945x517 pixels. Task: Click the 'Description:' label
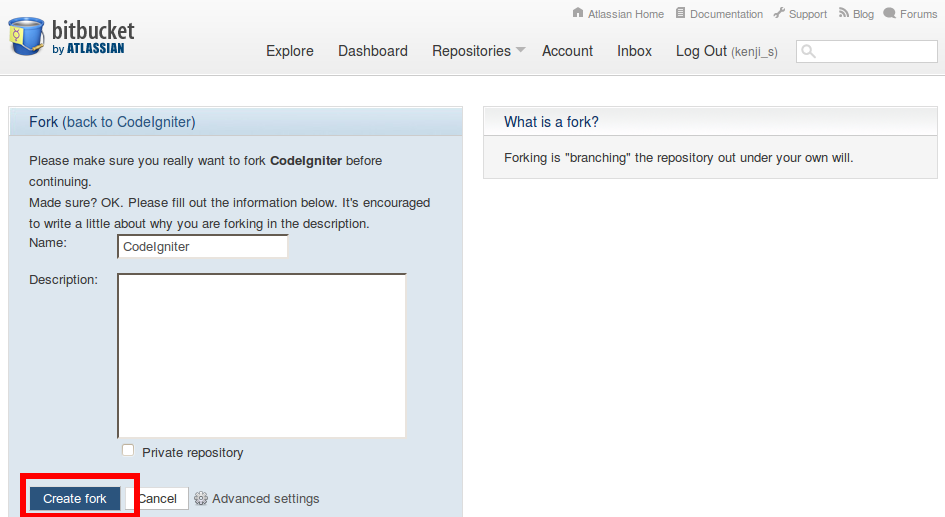(x=63, y=280)
